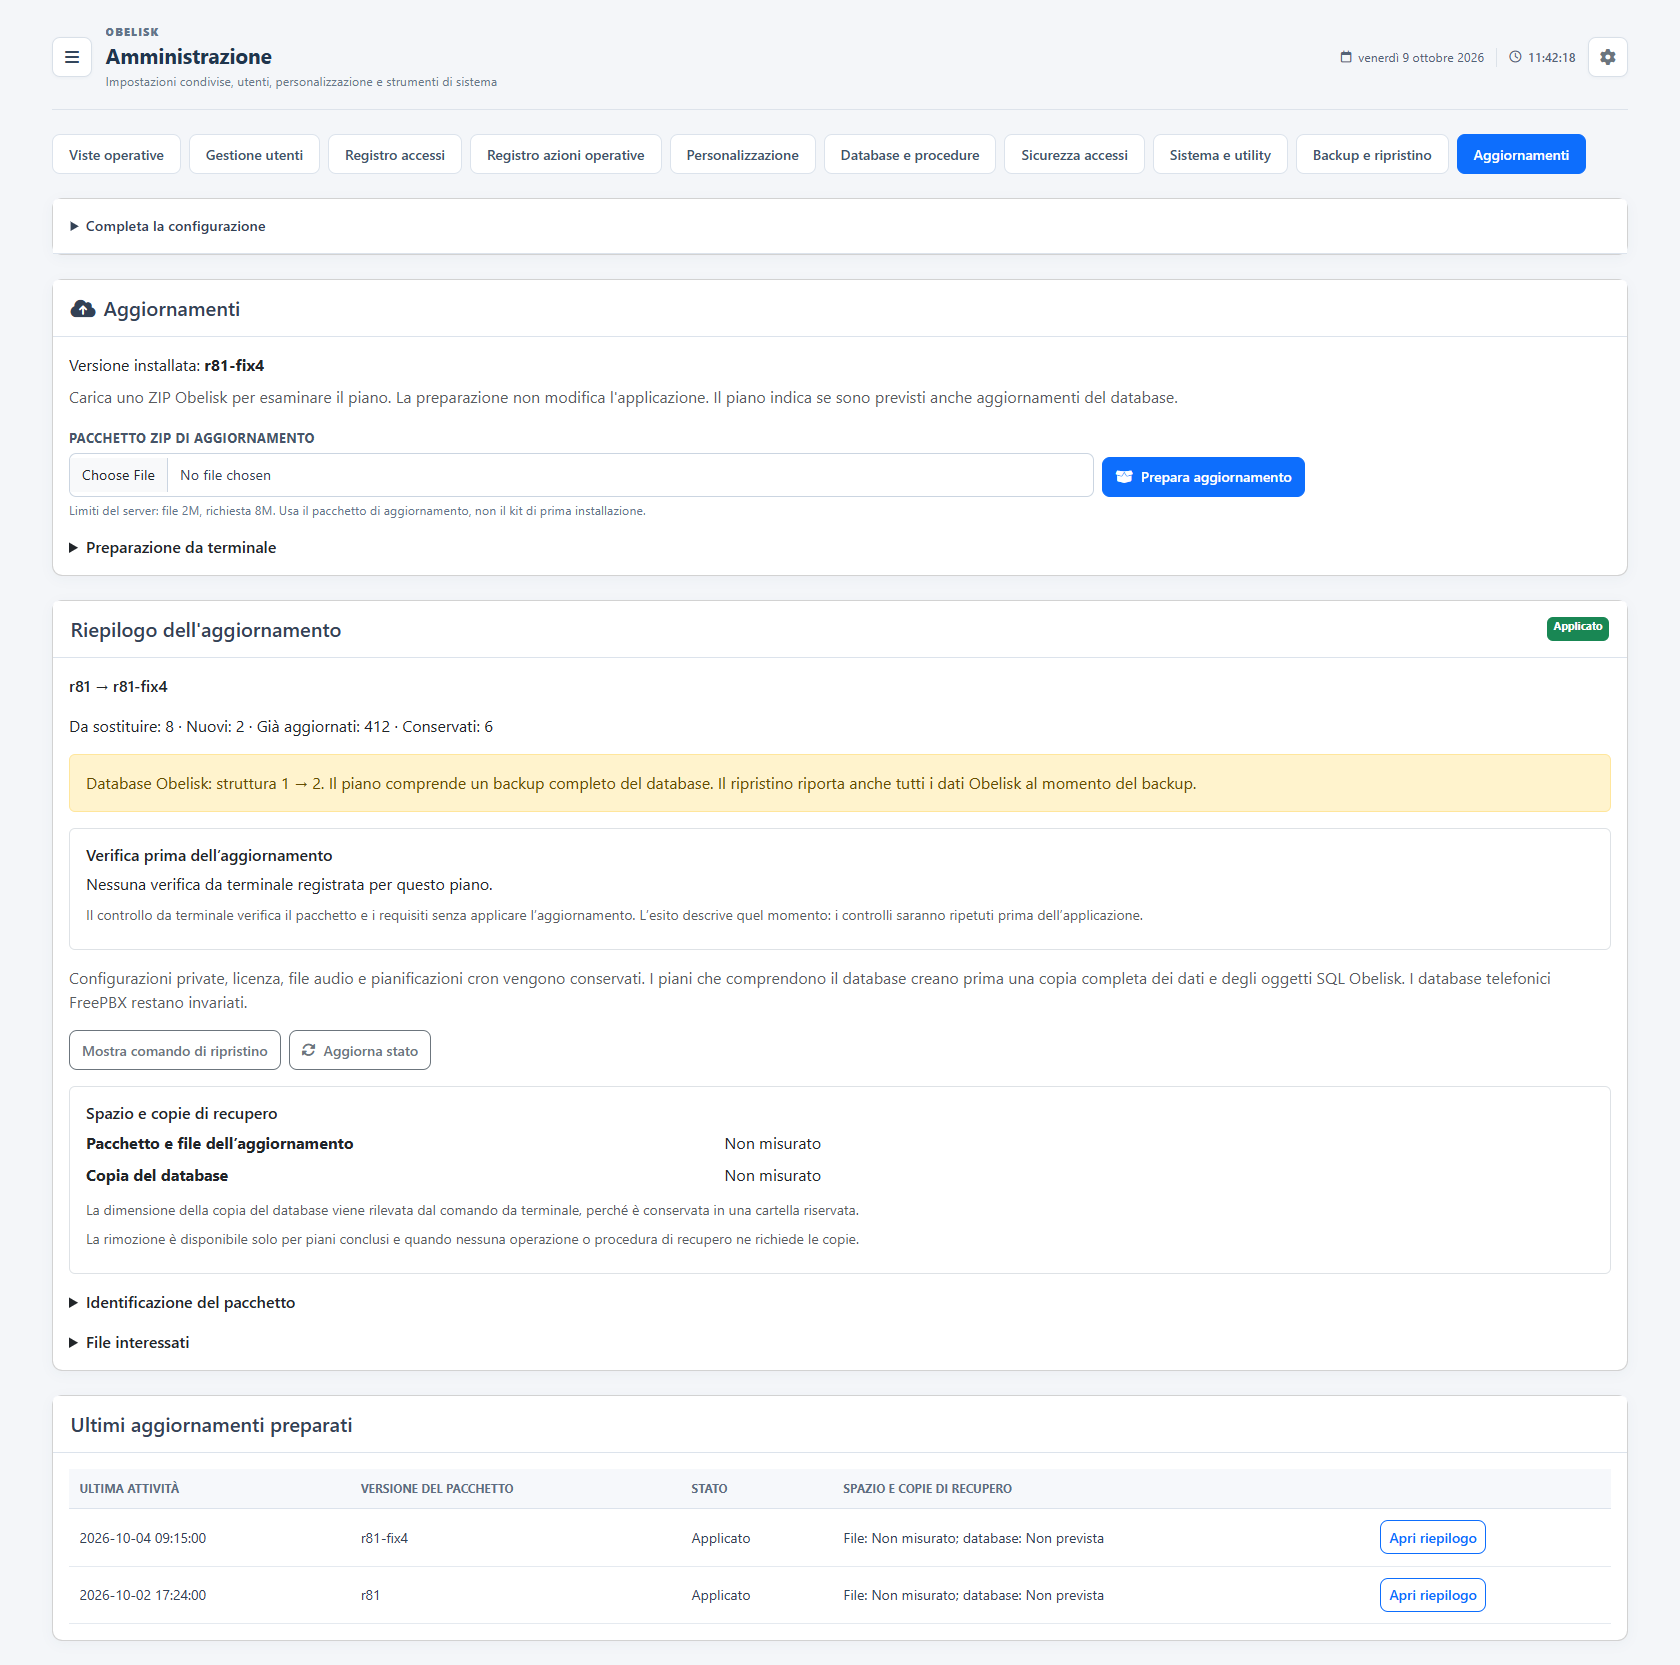The image size is (1680, 1665).
Task: Click the file input 'No file chosen' field
Action: tap(581, 475)
